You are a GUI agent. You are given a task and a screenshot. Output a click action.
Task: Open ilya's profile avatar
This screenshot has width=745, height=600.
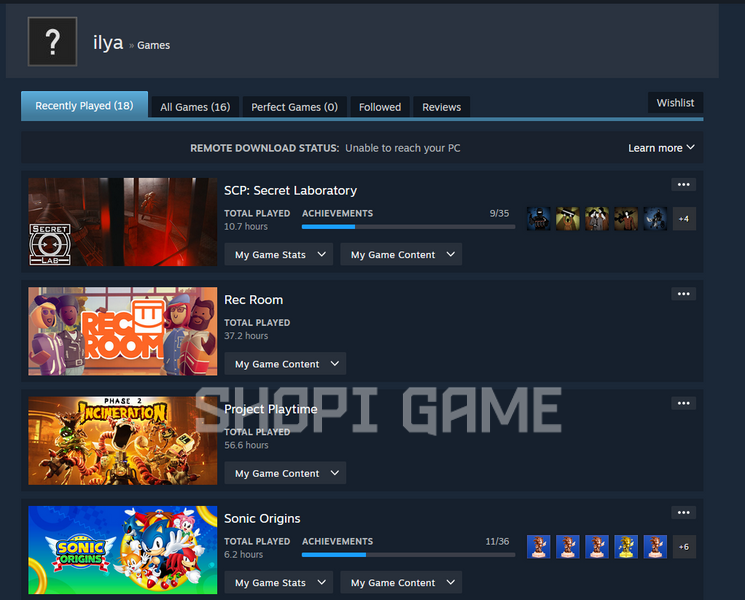(x=52, y=41)
